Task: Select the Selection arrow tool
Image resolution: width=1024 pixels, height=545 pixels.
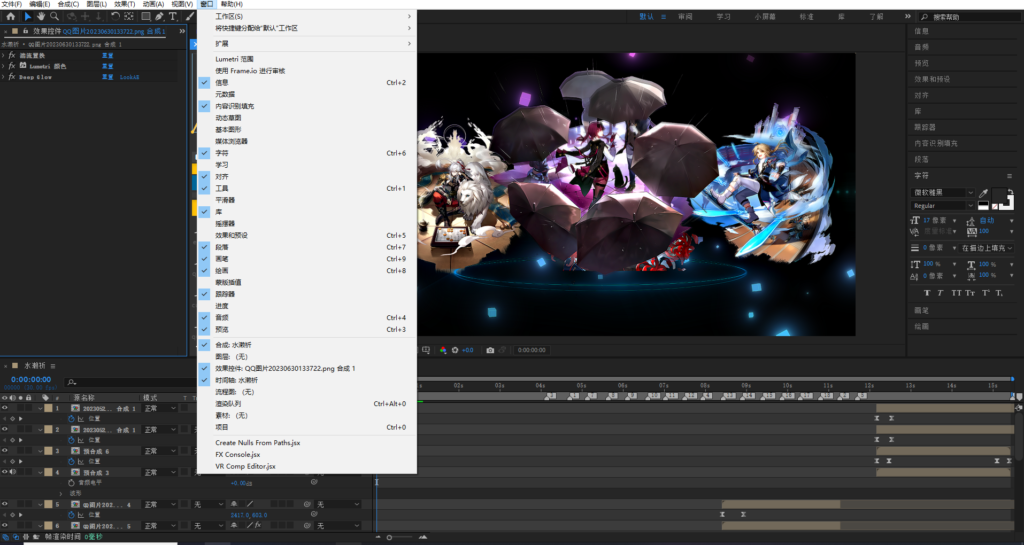Action: point(27,16)
